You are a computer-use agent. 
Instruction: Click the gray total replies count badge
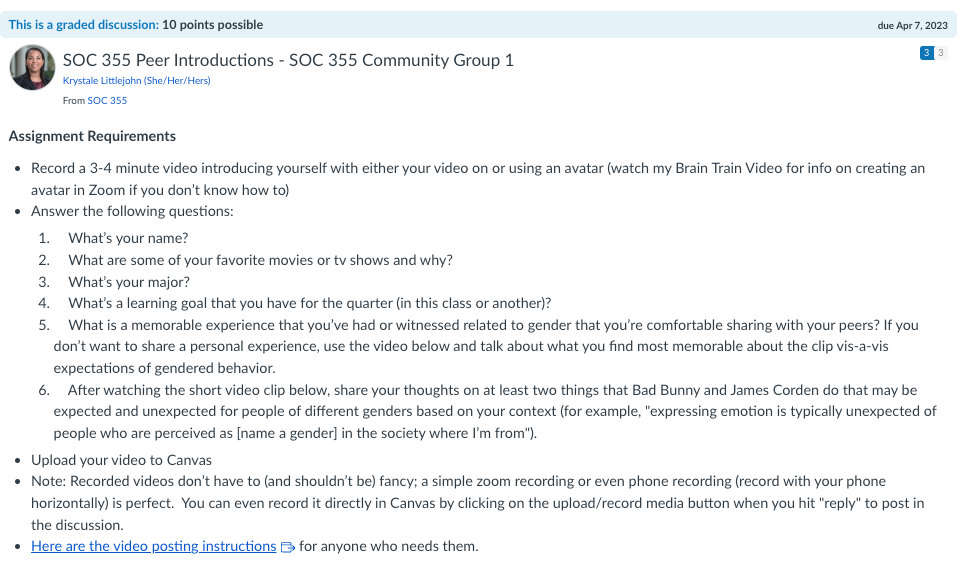[941, 53]
